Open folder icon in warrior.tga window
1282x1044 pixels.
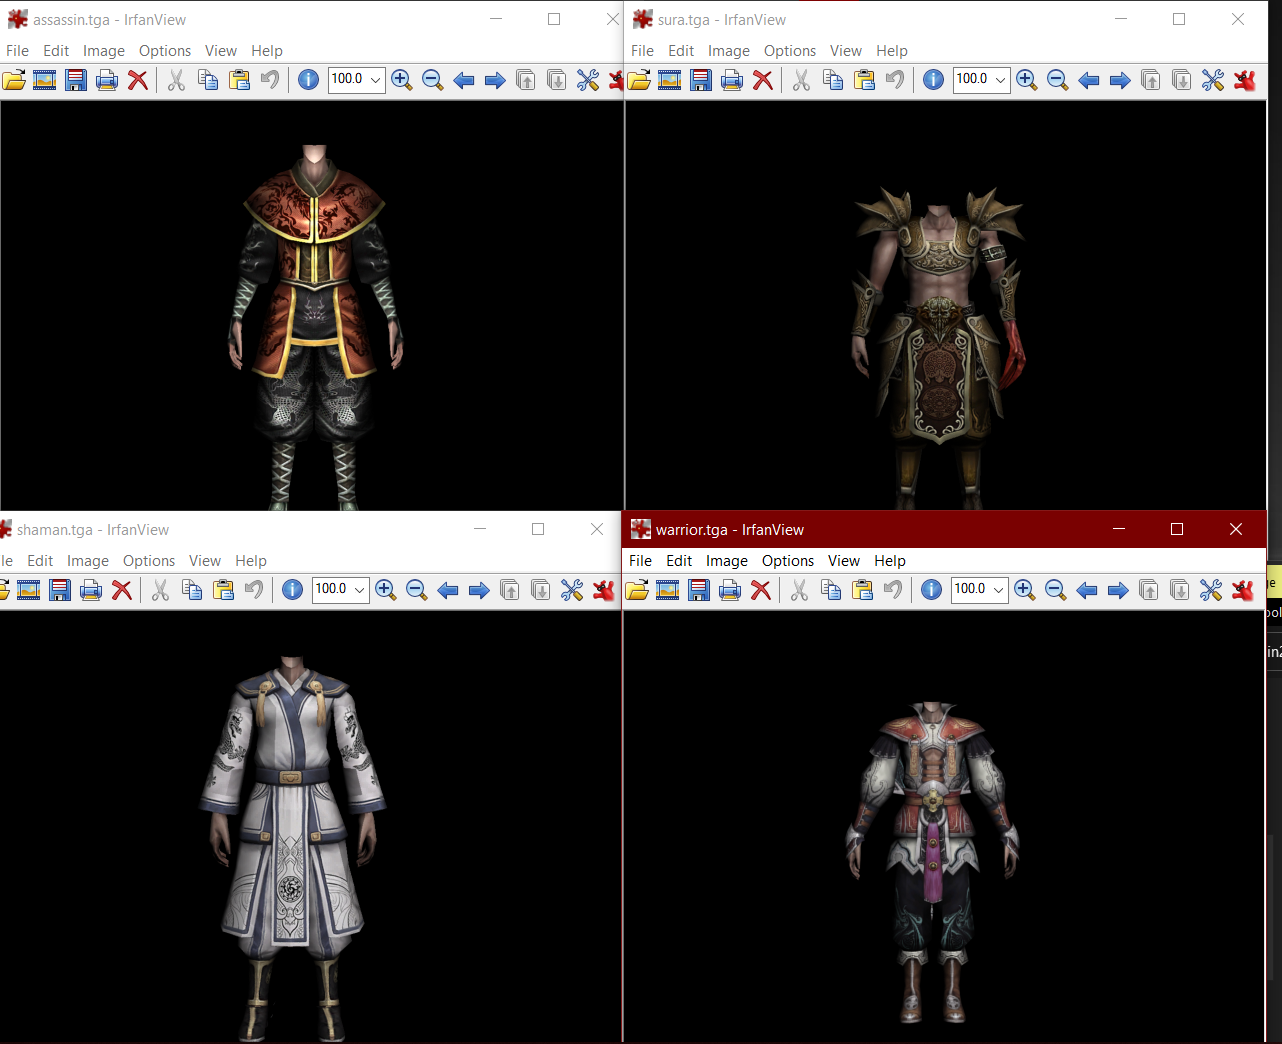click(637, 590)
